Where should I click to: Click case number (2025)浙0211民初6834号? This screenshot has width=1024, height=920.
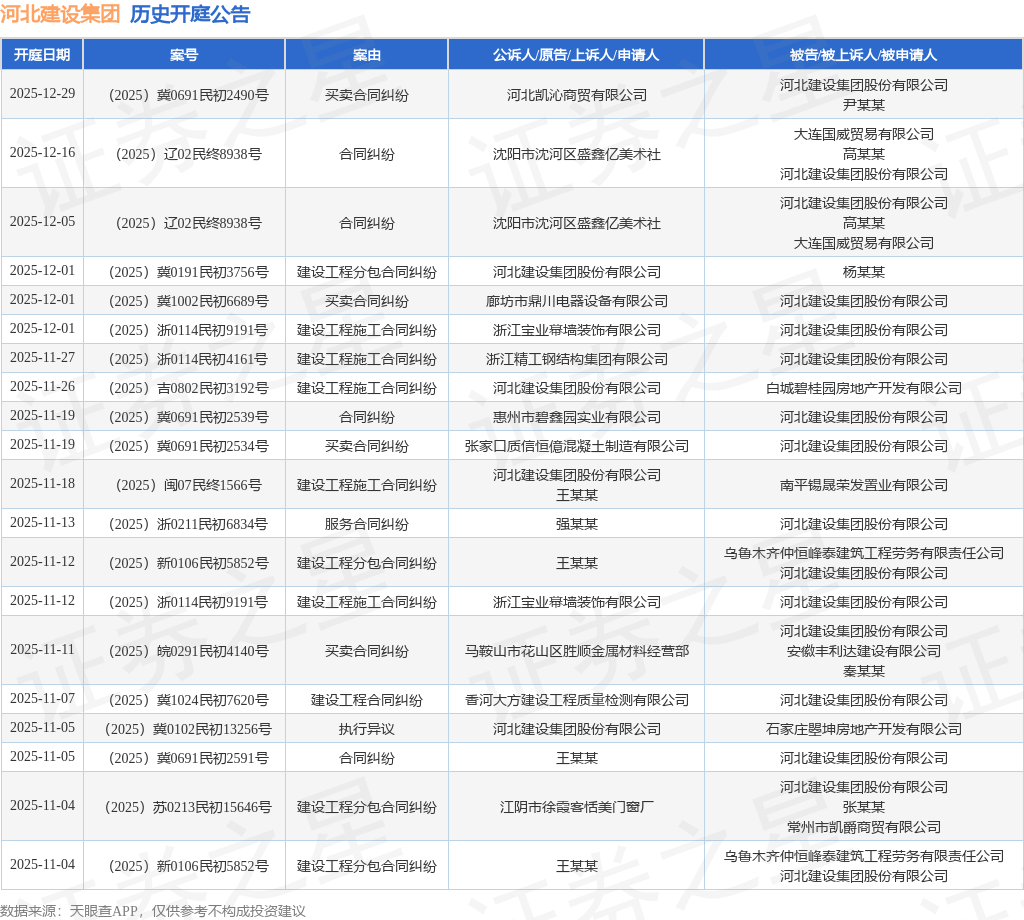(x=188, y=524)
